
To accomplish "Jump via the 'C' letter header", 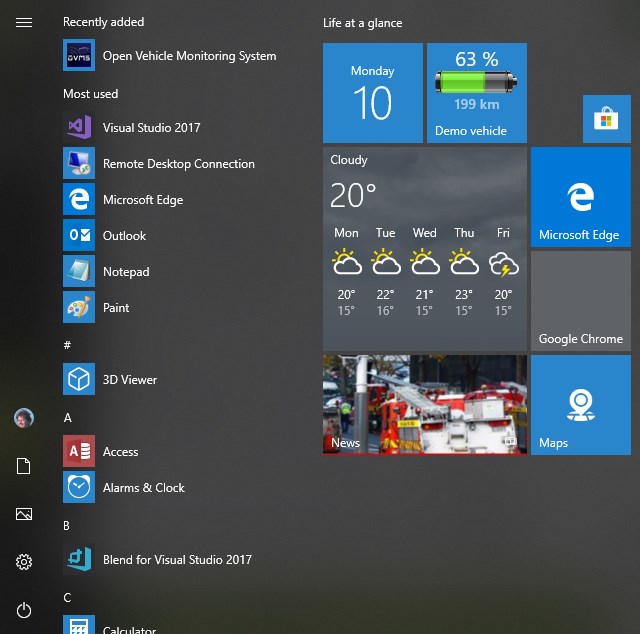I will click(67, 598).
